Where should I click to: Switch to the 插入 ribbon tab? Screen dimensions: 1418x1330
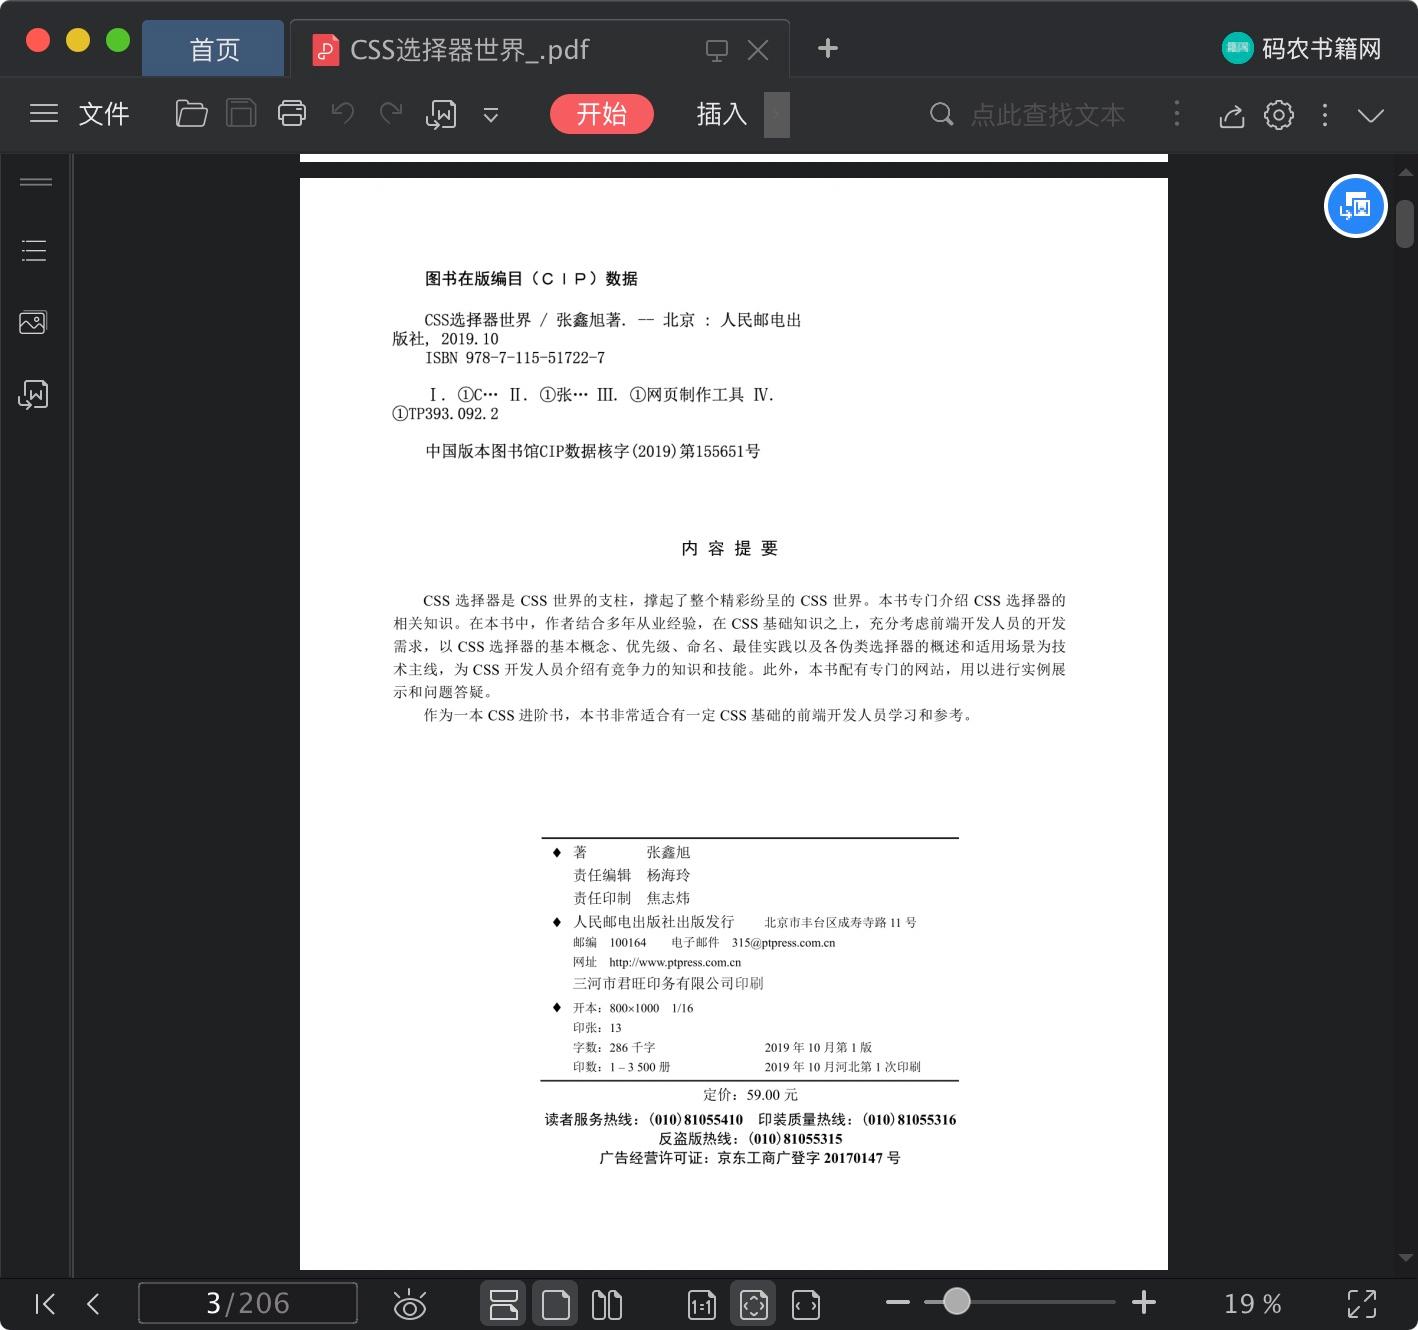click(720, 114)
